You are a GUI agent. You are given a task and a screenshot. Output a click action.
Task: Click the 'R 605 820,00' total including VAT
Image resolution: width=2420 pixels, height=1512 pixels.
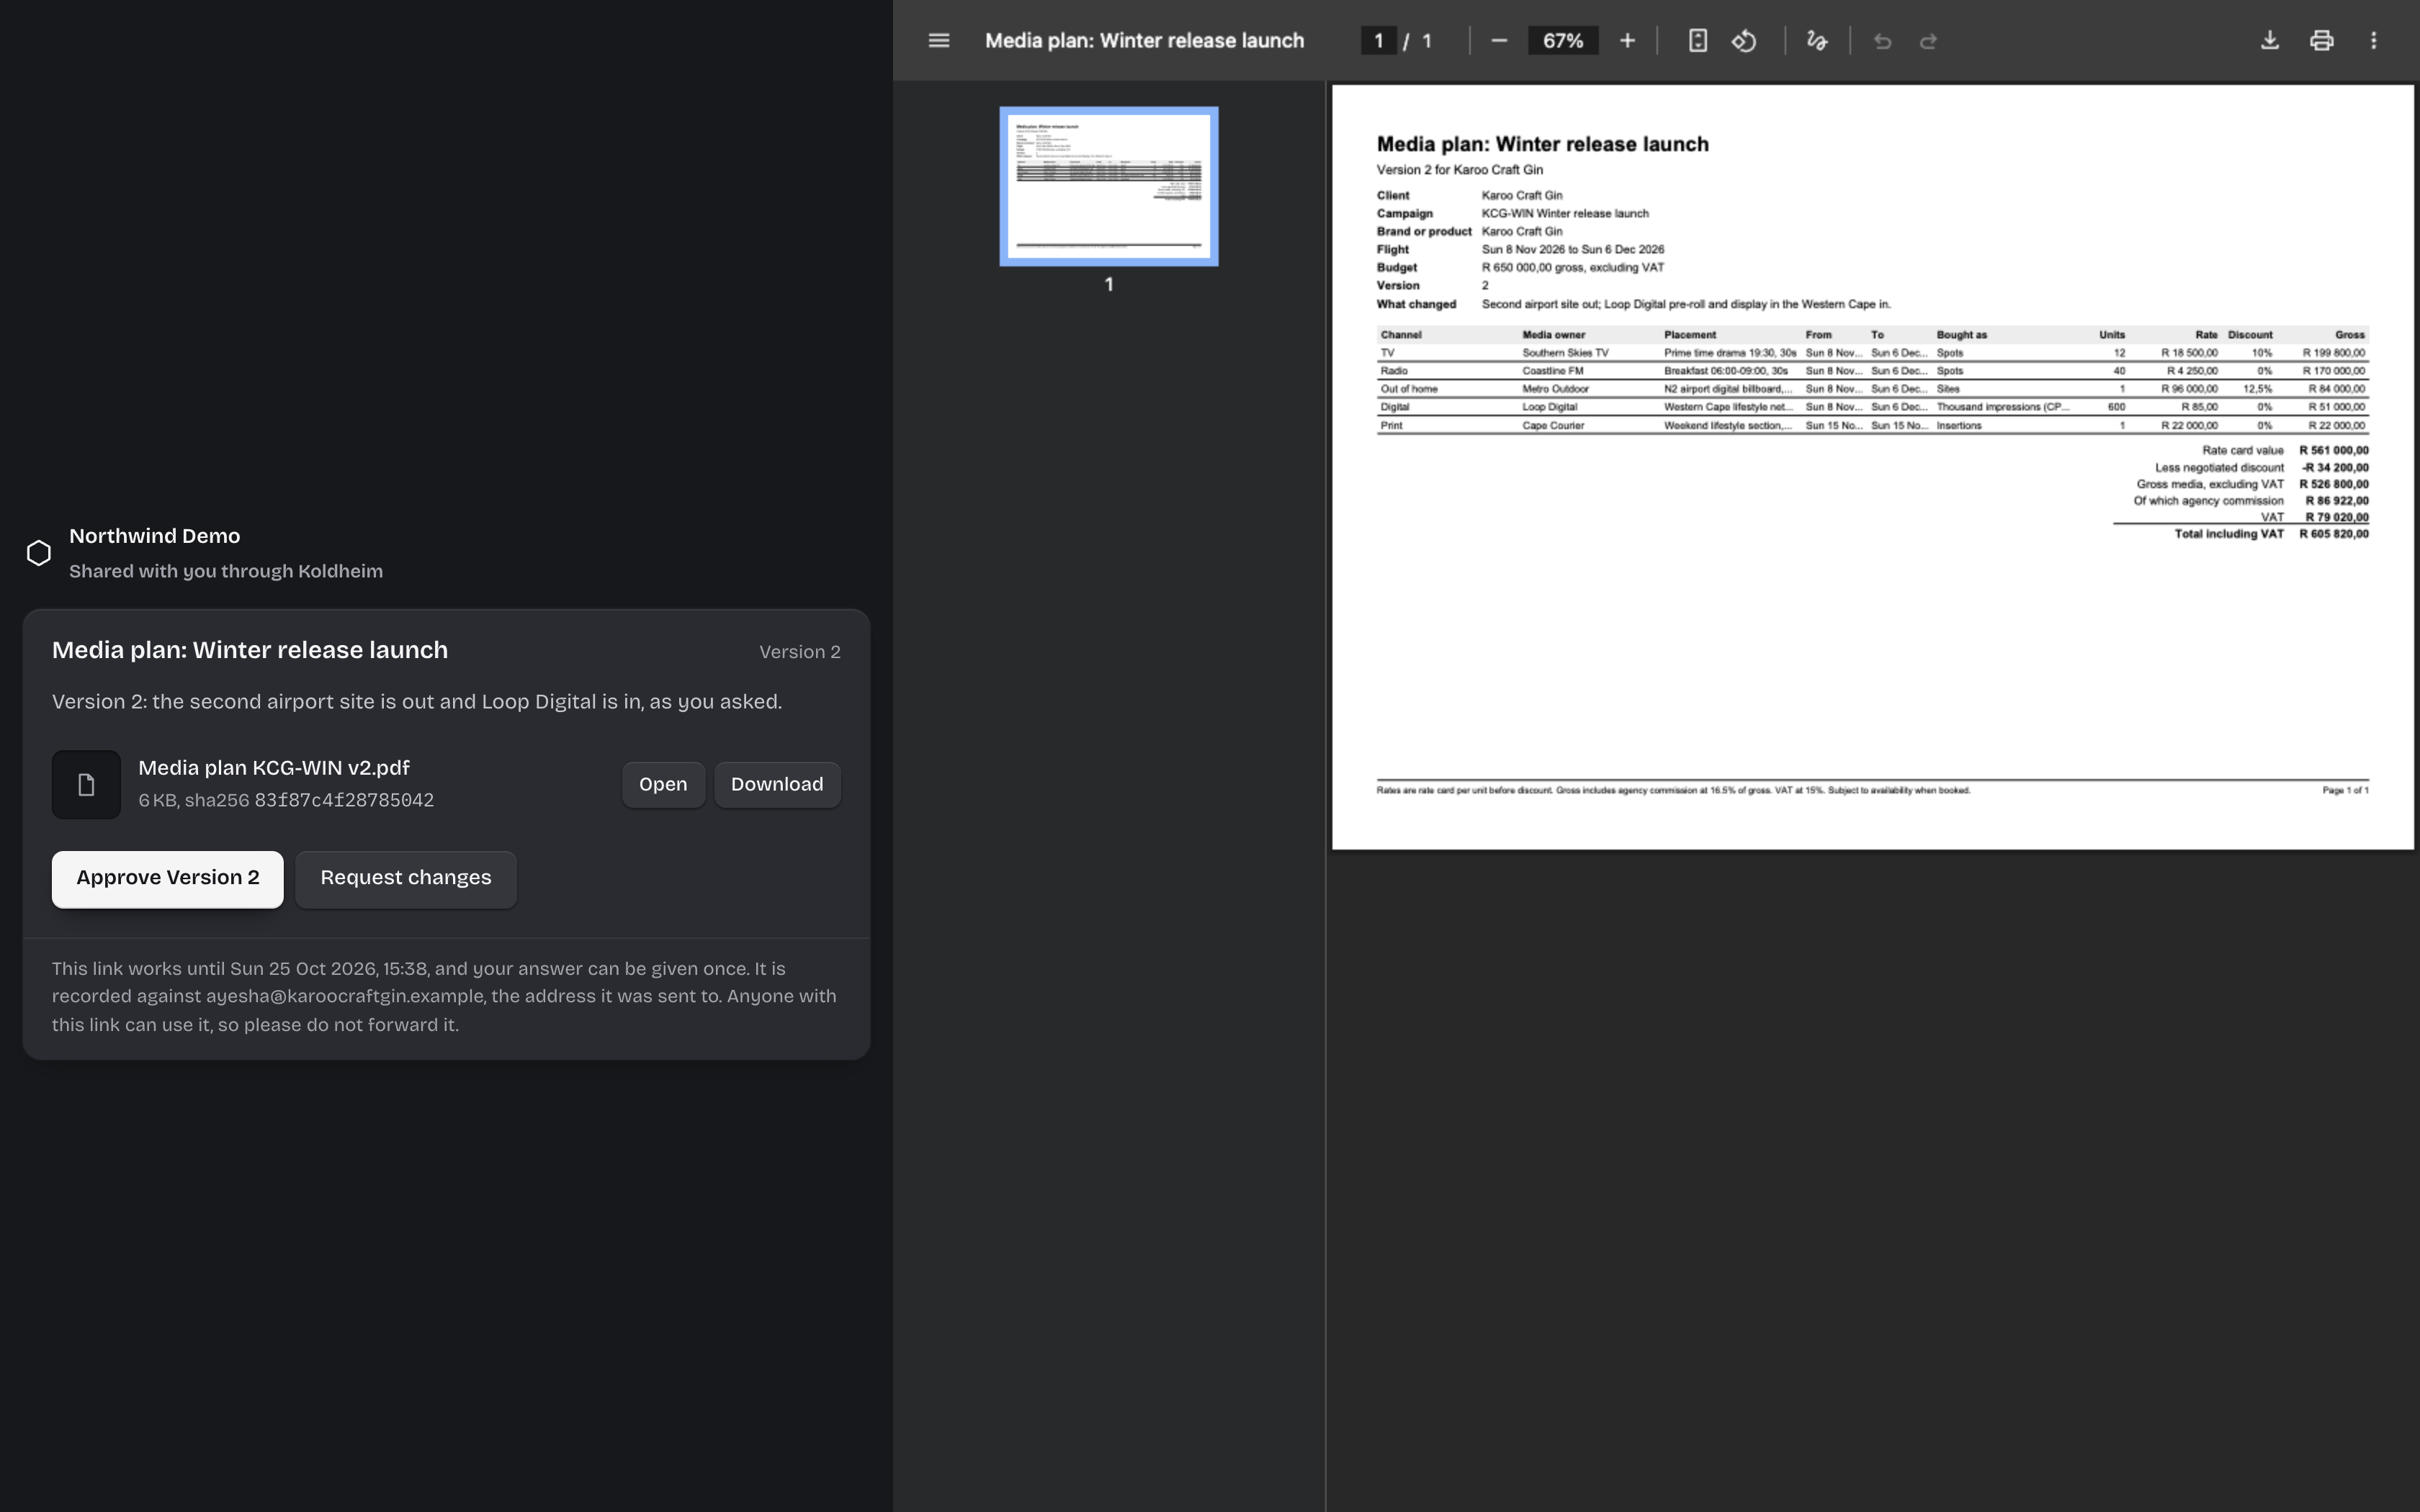coord(2333,534)
